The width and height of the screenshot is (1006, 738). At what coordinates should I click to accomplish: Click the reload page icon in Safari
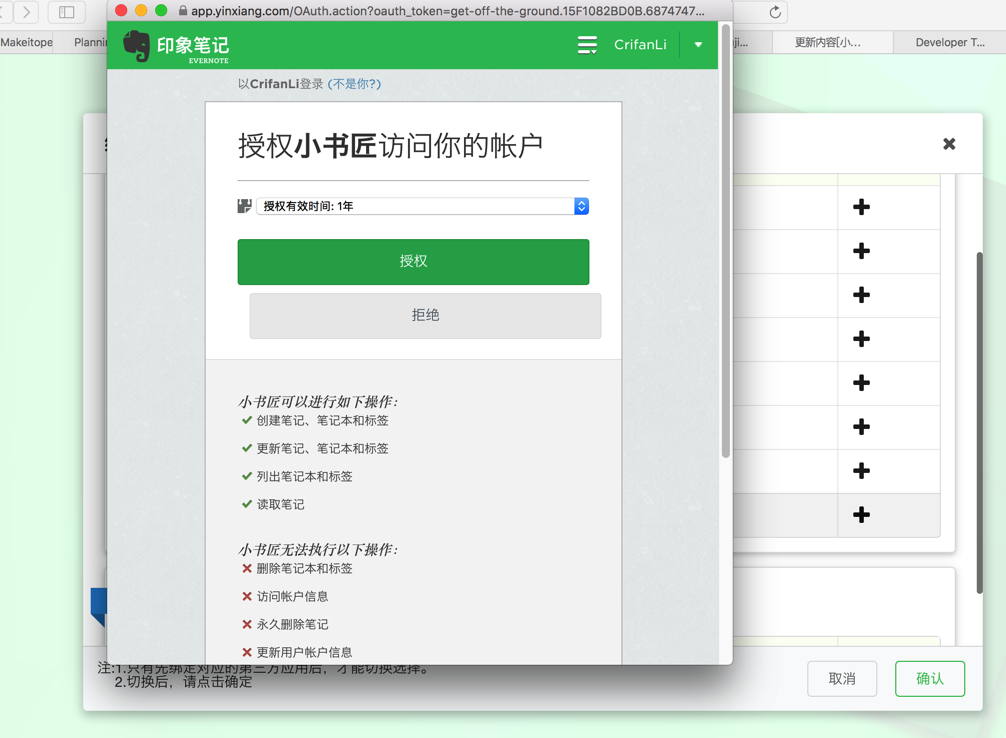(775, 12)
